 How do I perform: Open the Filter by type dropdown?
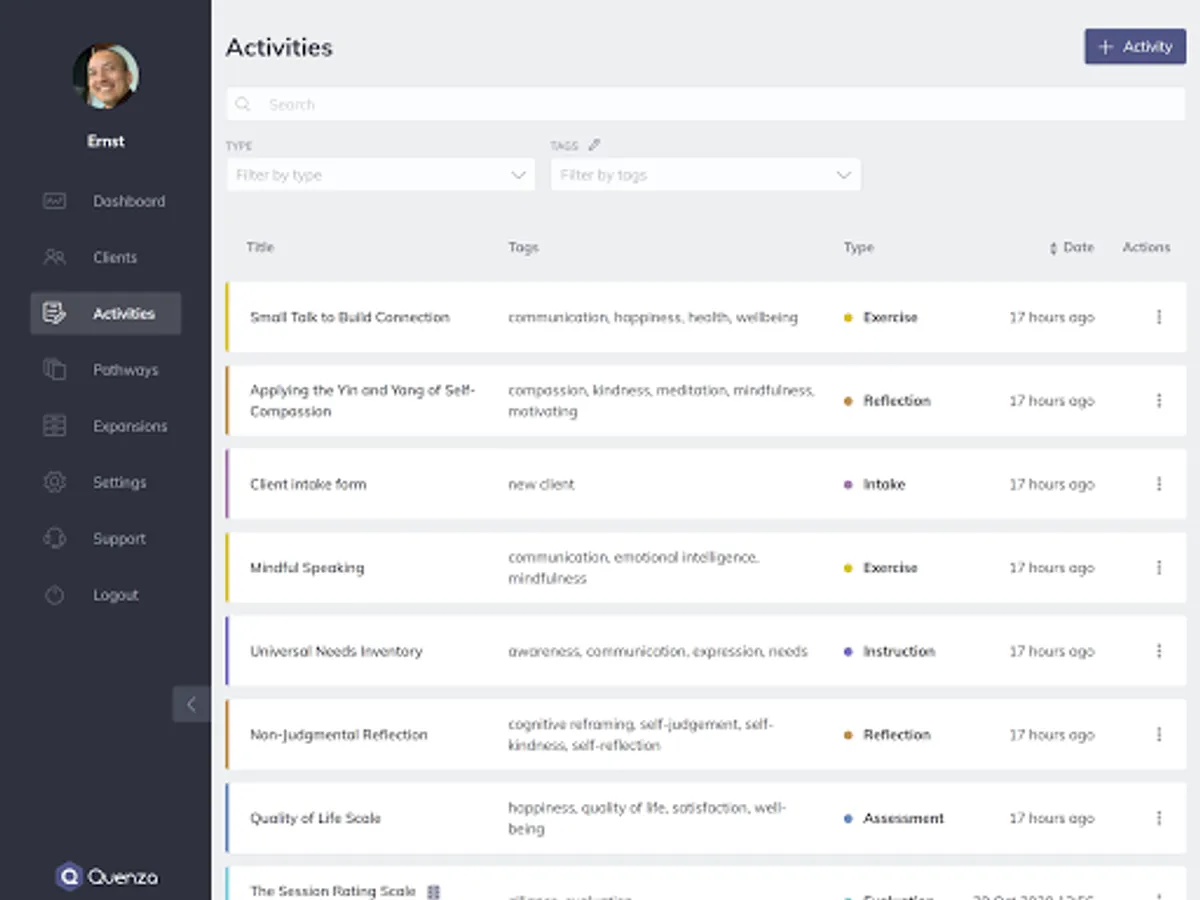tap(381, 175)
